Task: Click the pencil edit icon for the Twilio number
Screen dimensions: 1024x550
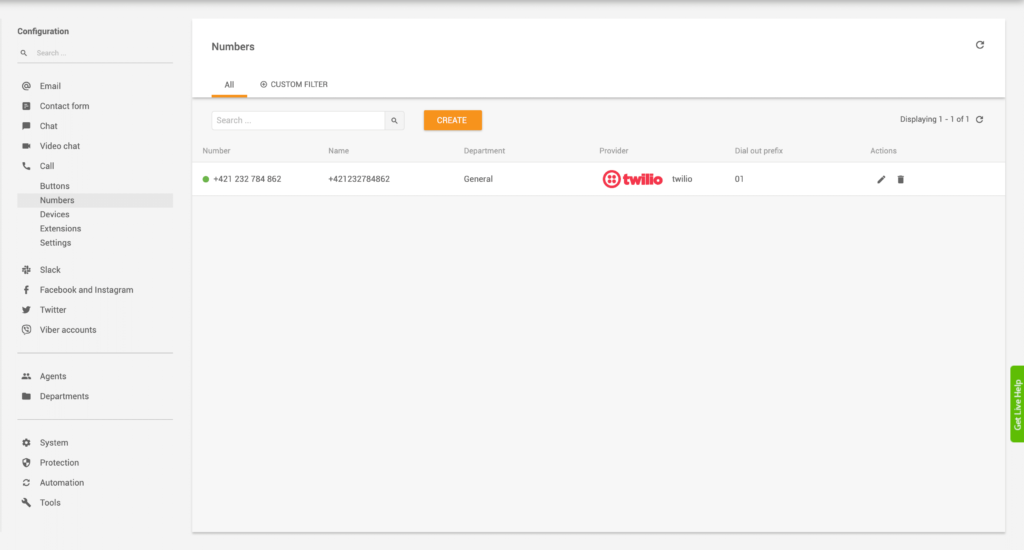Action: pos(881,179)
